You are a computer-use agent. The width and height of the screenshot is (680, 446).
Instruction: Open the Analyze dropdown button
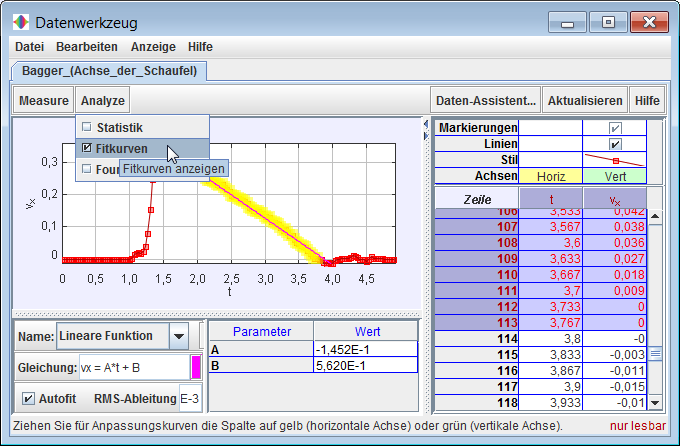[x=103, y=101]
